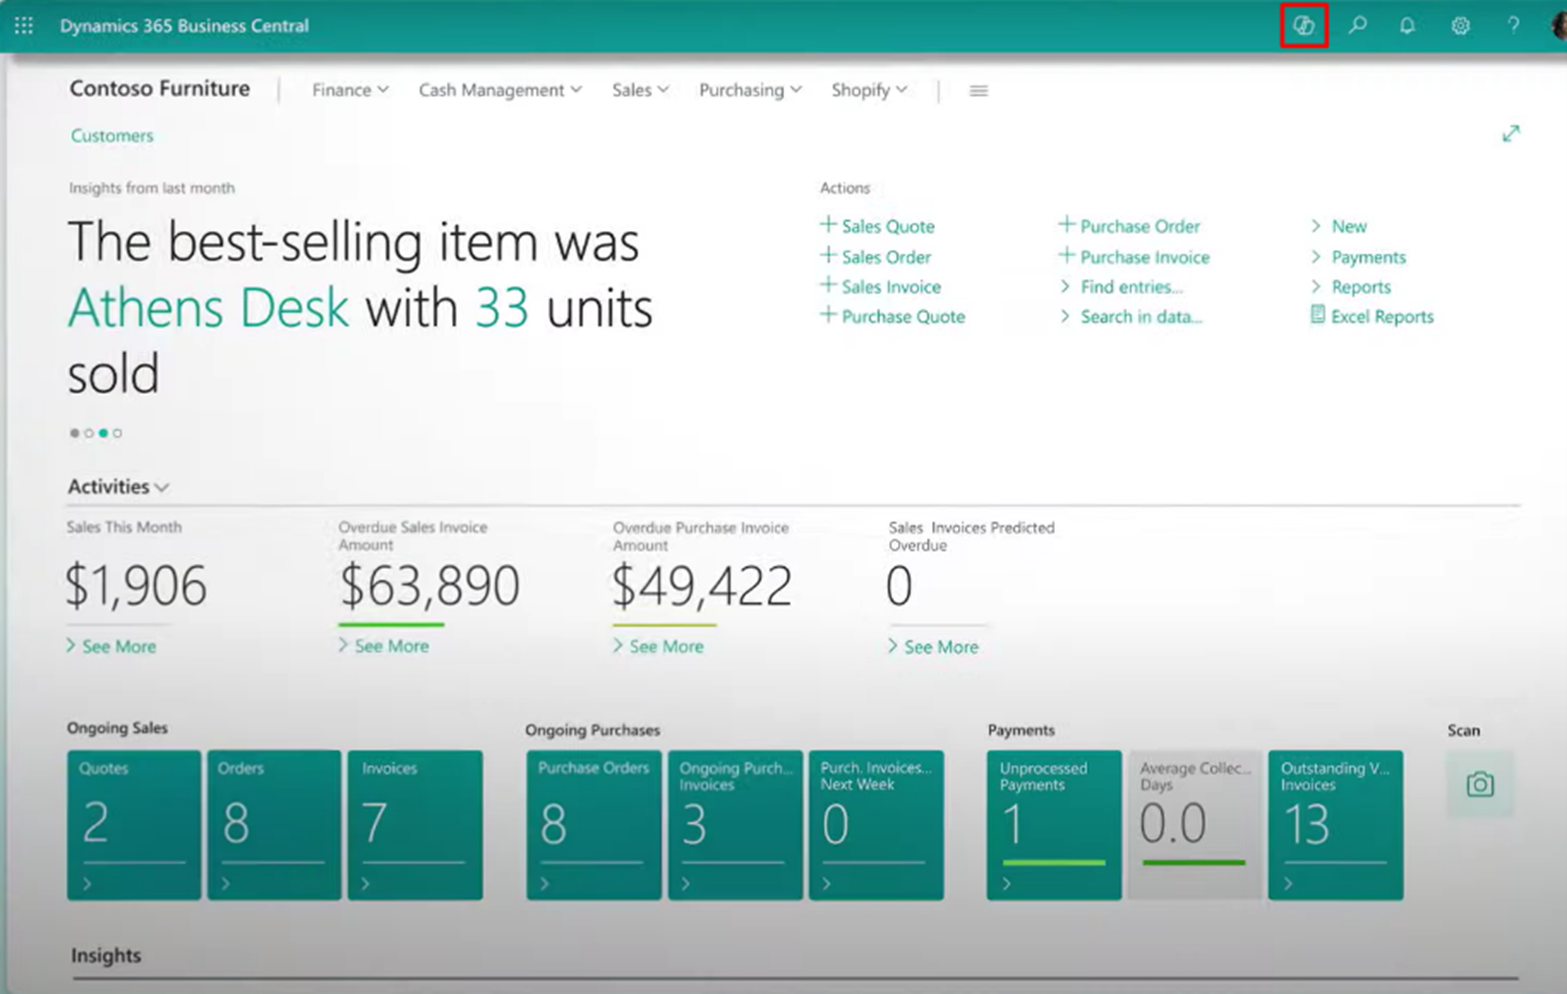
Task: Select the fourth headline dot
Action: click(117, 433)
